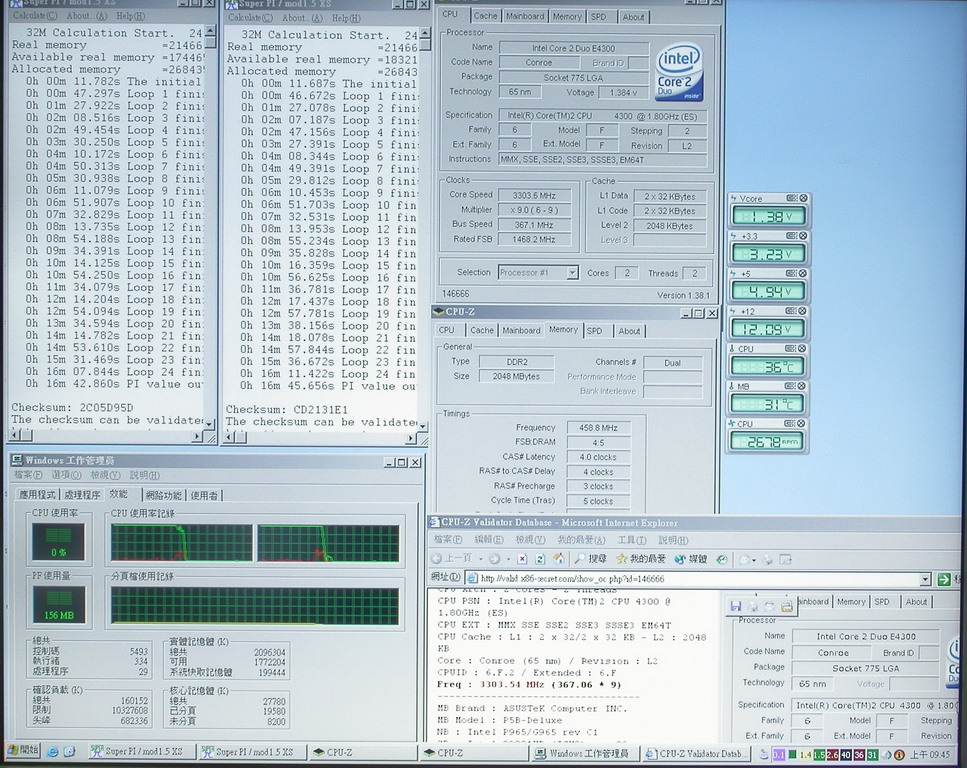Click the green Go arrow beside address bar

click(x=944, y=579)
